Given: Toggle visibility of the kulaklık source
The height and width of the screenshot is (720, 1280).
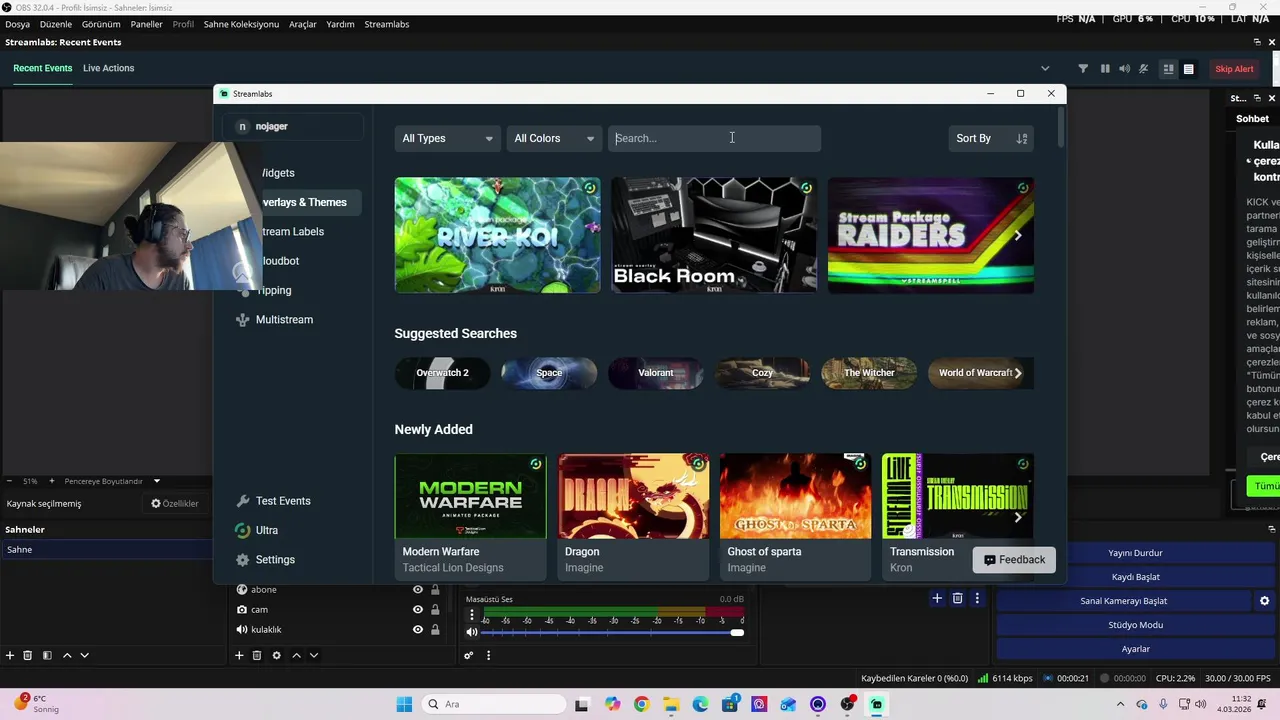Looking at the screenshot, I should [x=418, y=630].
